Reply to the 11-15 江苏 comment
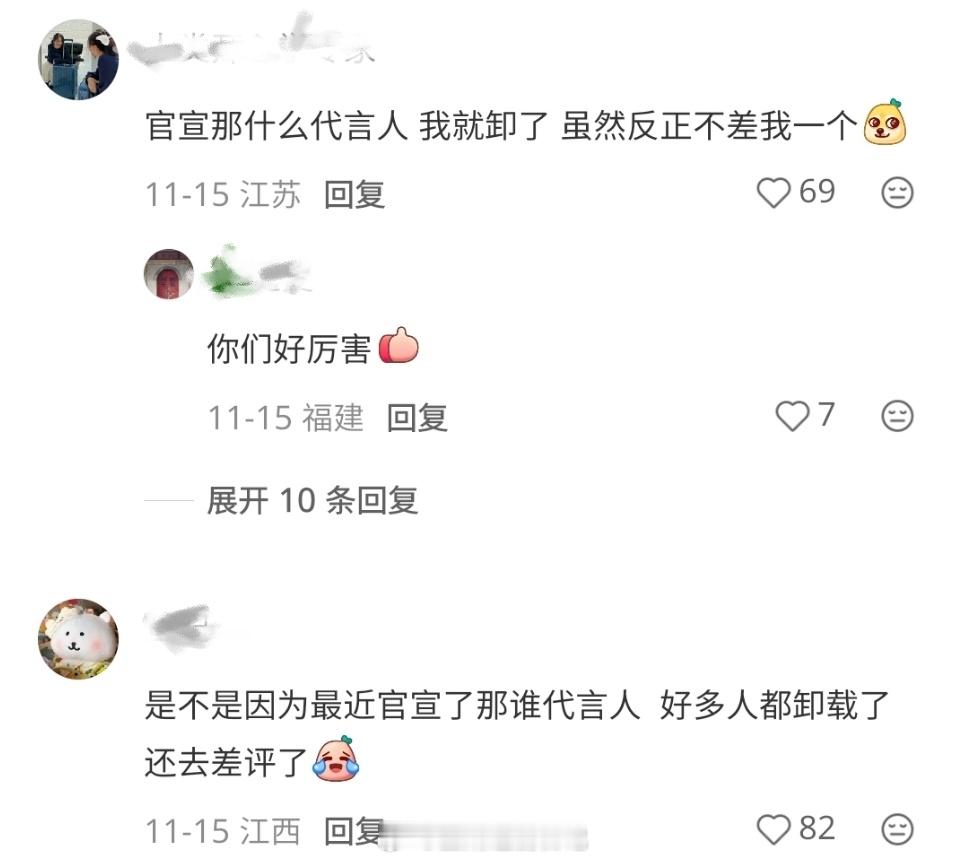Viewport: 968px width, 861px height. (x=354, y=194)
